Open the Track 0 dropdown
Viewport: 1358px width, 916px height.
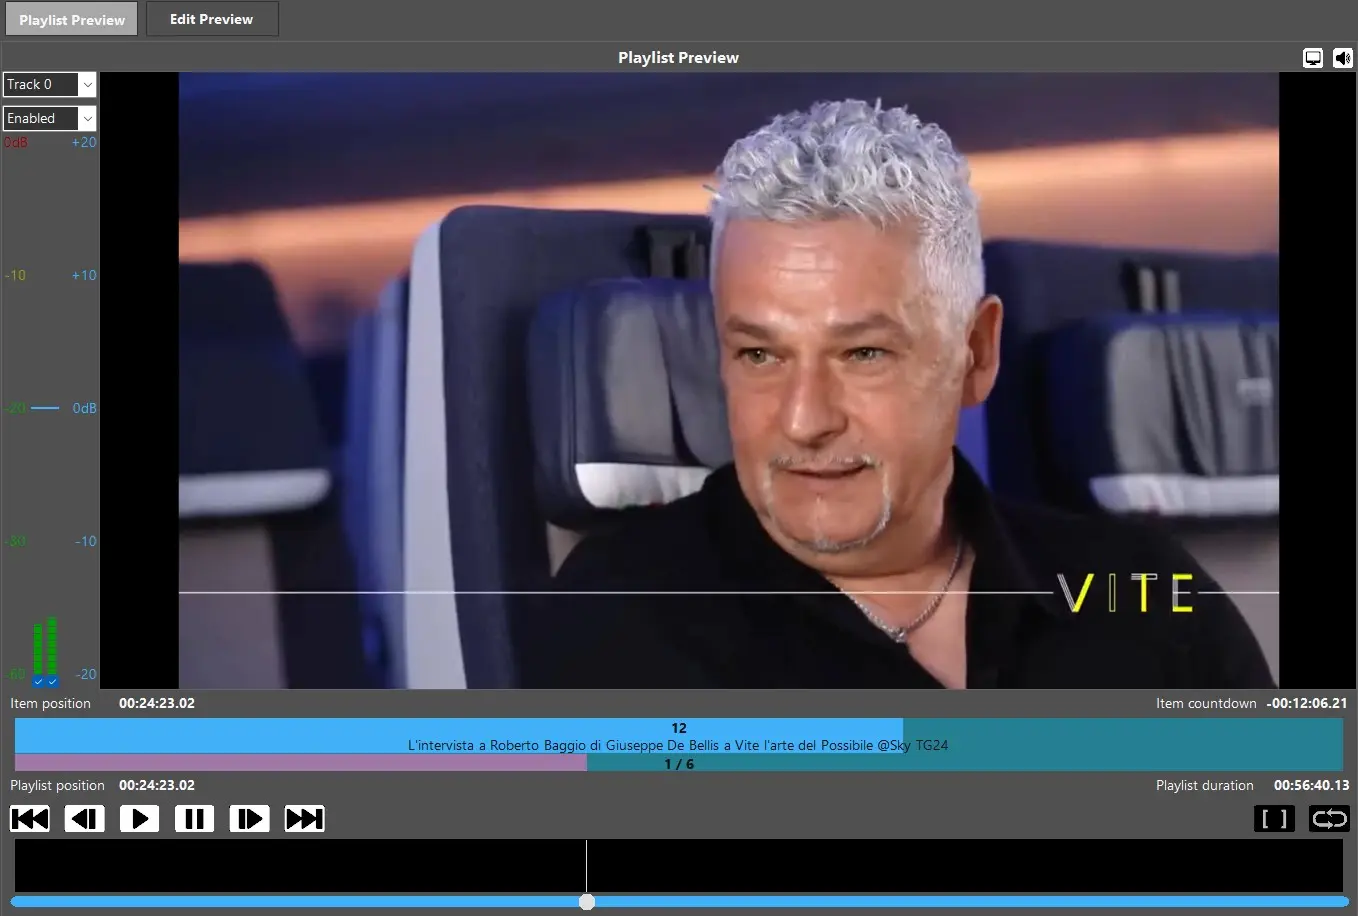point(40,85)
